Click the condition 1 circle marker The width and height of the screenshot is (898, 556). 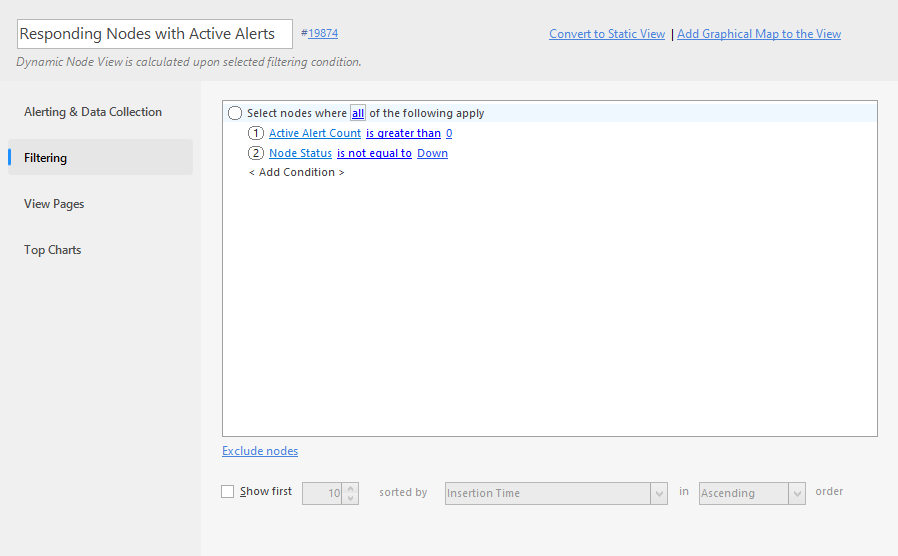coord(255,133)
